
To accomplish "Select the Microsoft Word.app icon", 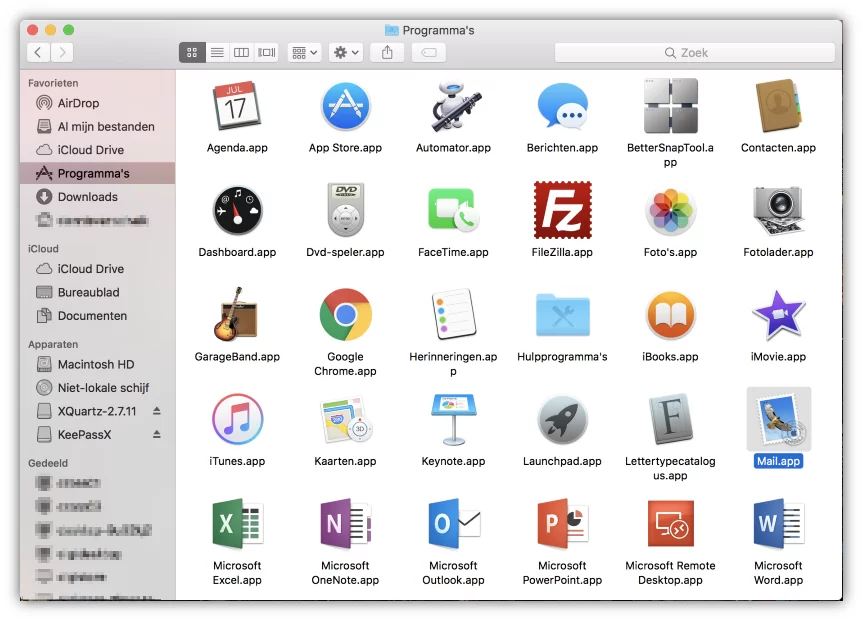I will click(x=778, y=524).
